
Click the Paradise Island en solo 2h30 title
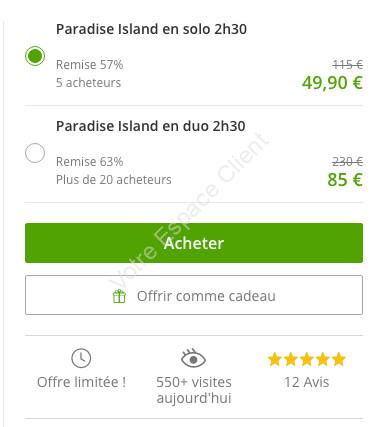click(151, 29)
